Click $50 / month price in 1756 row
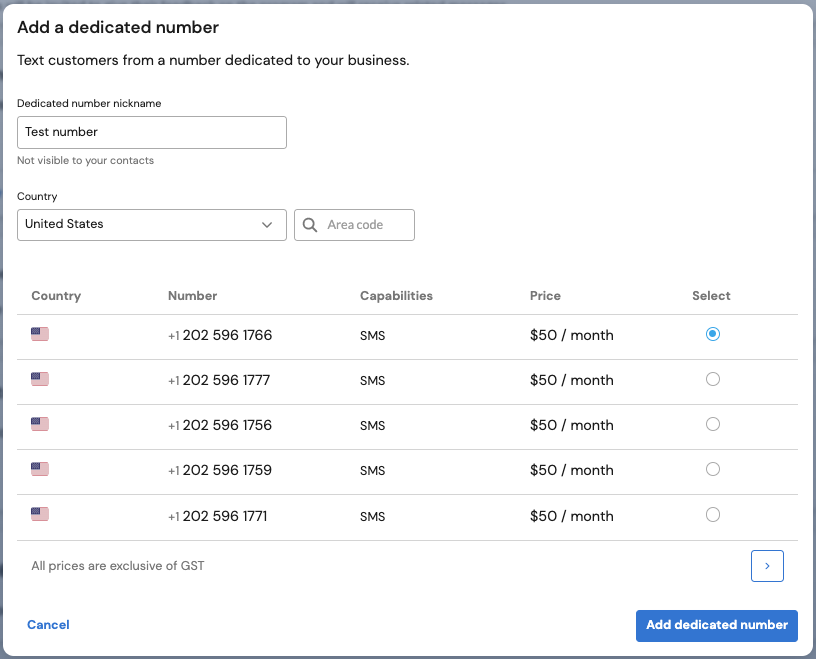 pos(572,425)
